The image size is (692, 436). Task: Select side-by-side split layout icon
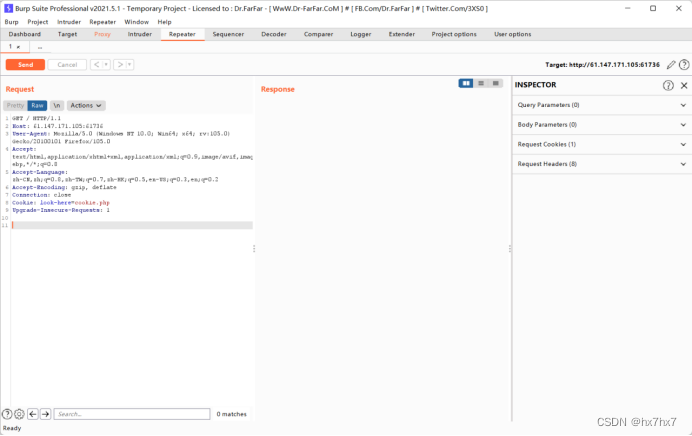tap(466, 83)
